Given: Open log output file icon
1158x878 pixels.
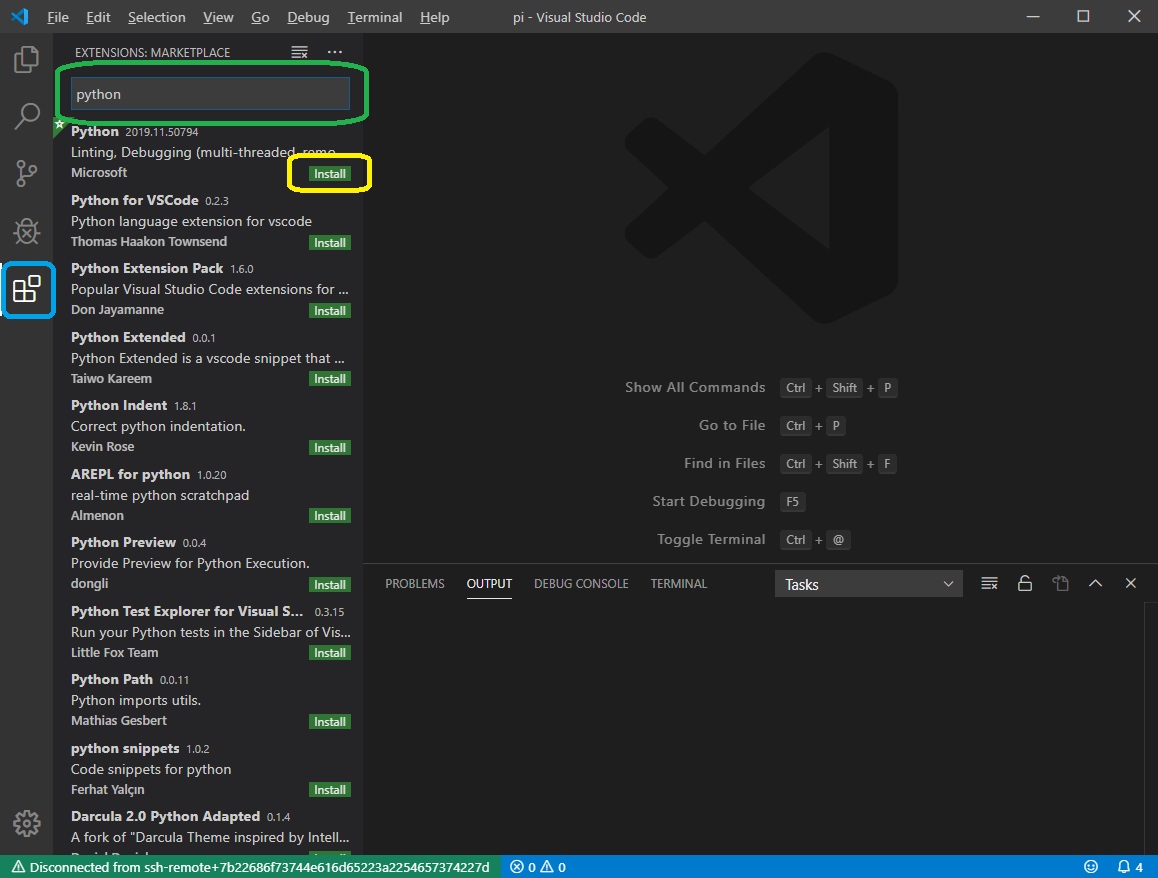Looking at the screenshot, I should point(1061,583).
